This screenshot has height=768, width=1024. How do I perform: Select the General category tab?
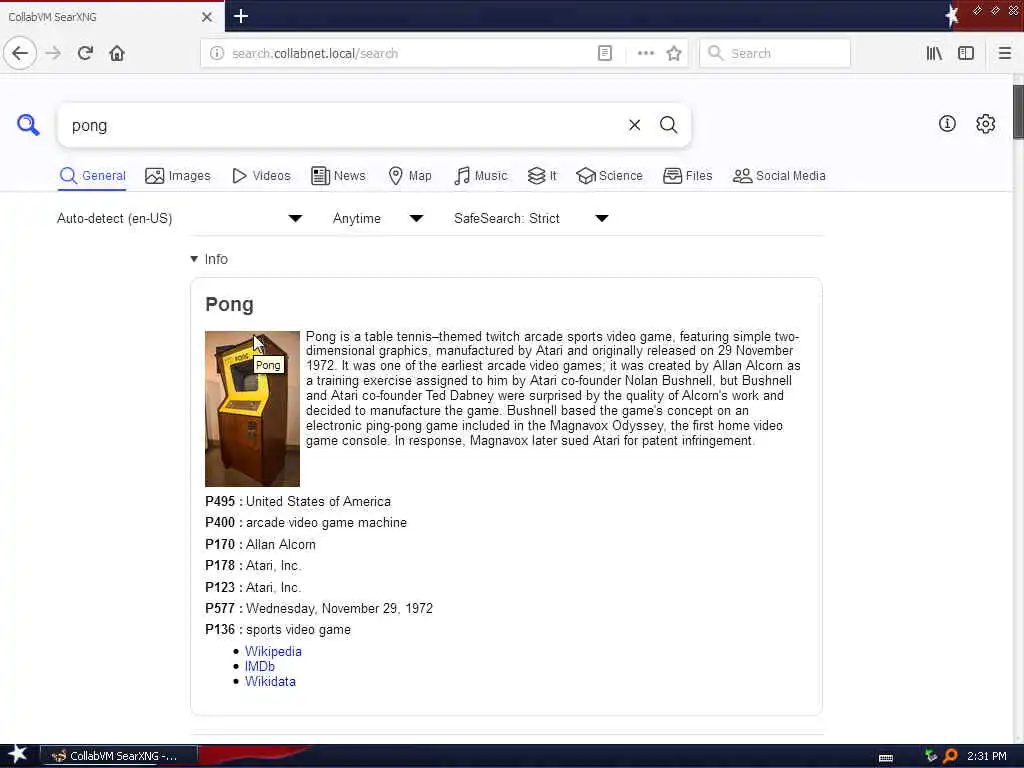coord(92,176)
